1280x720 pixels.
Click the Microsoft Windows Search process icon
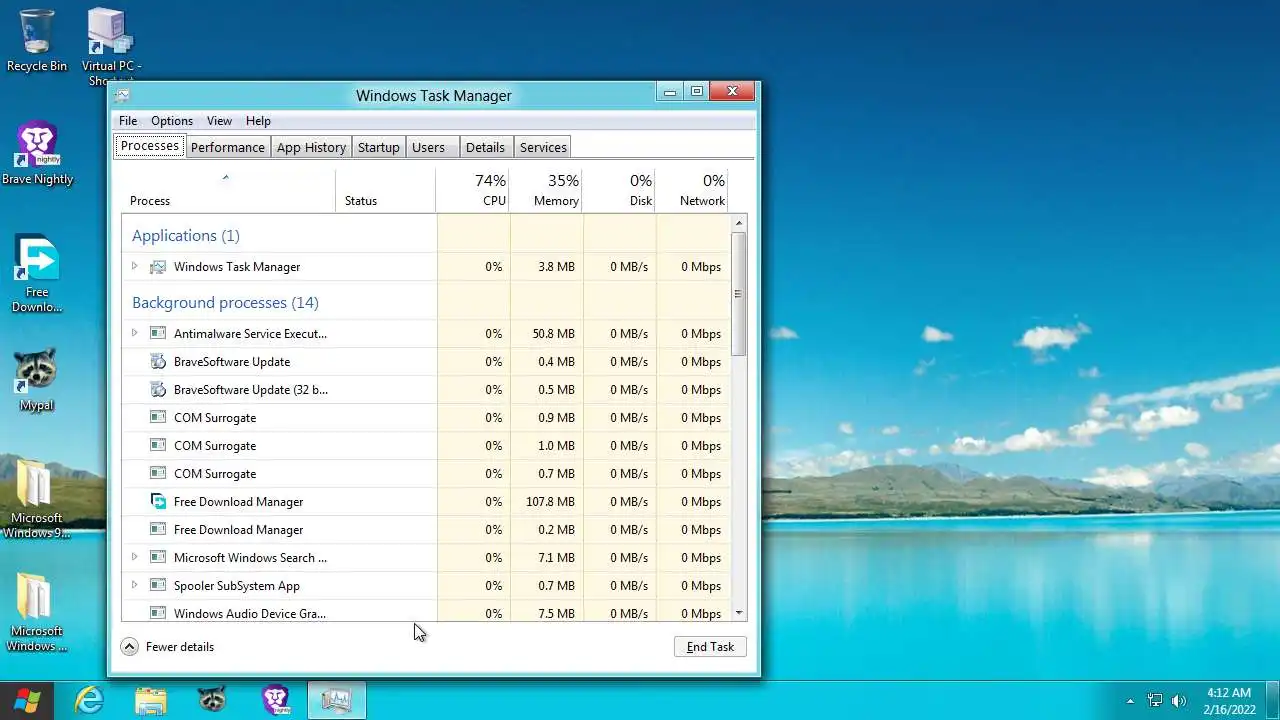pos(157,558)
